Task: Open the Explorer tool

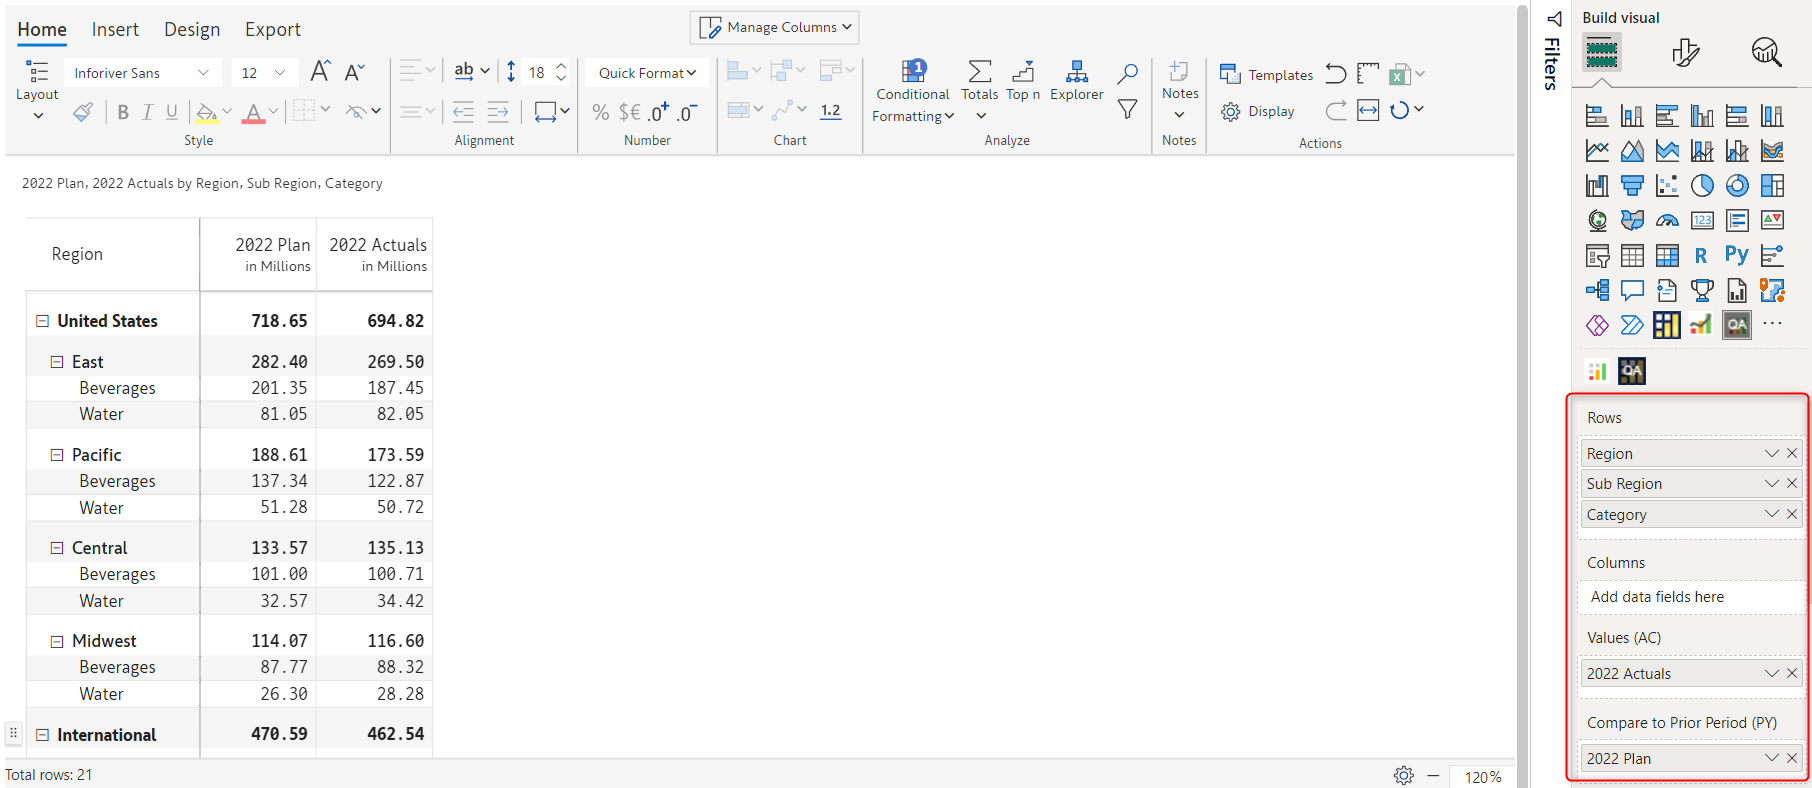Action: [1076, 72]
